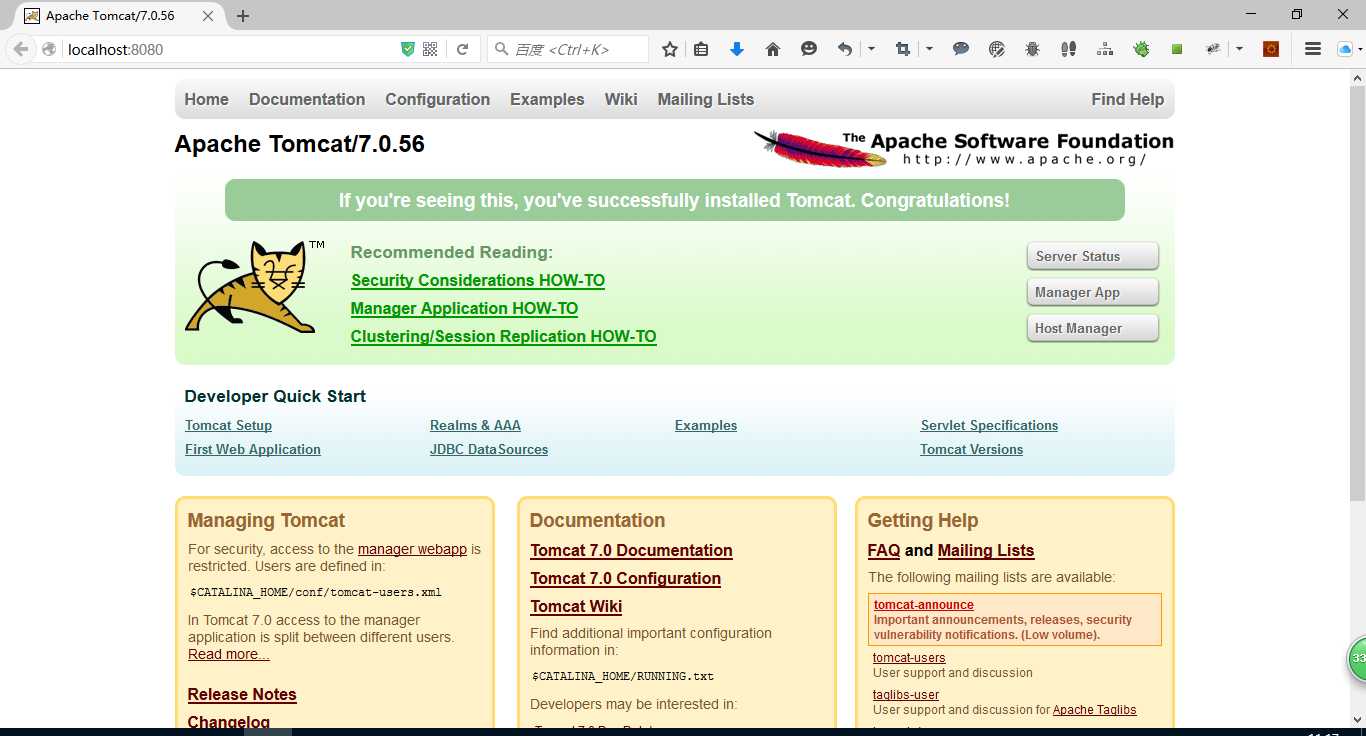Click the ant insect toolbar icon
This screenshot has height=736, width=1366.
pos(1213,49)
